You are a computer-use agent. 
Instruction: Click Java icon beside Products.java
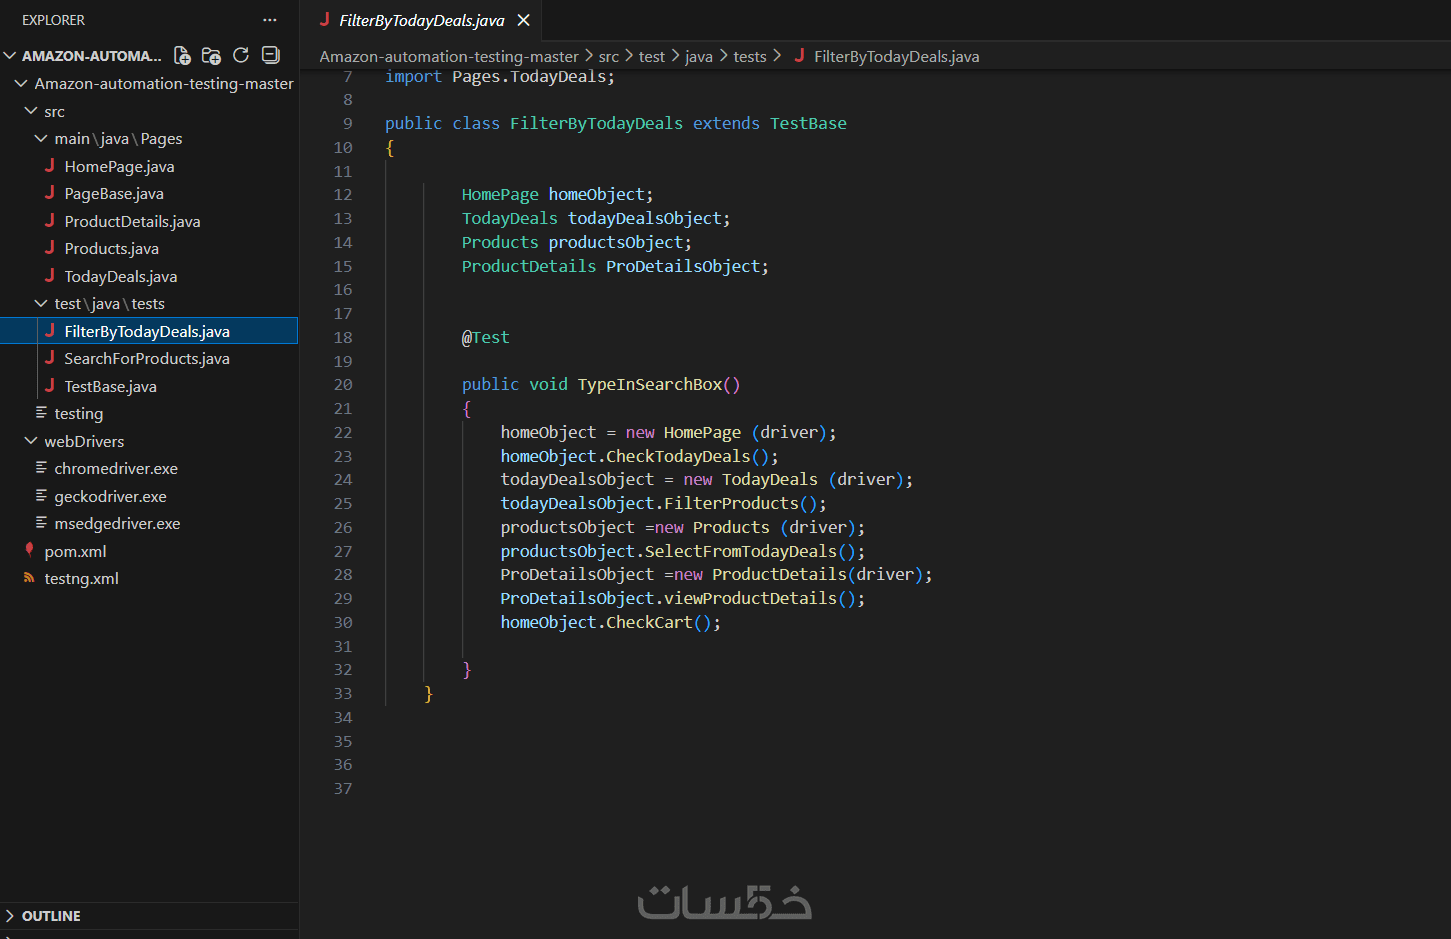tap(50, 248)
